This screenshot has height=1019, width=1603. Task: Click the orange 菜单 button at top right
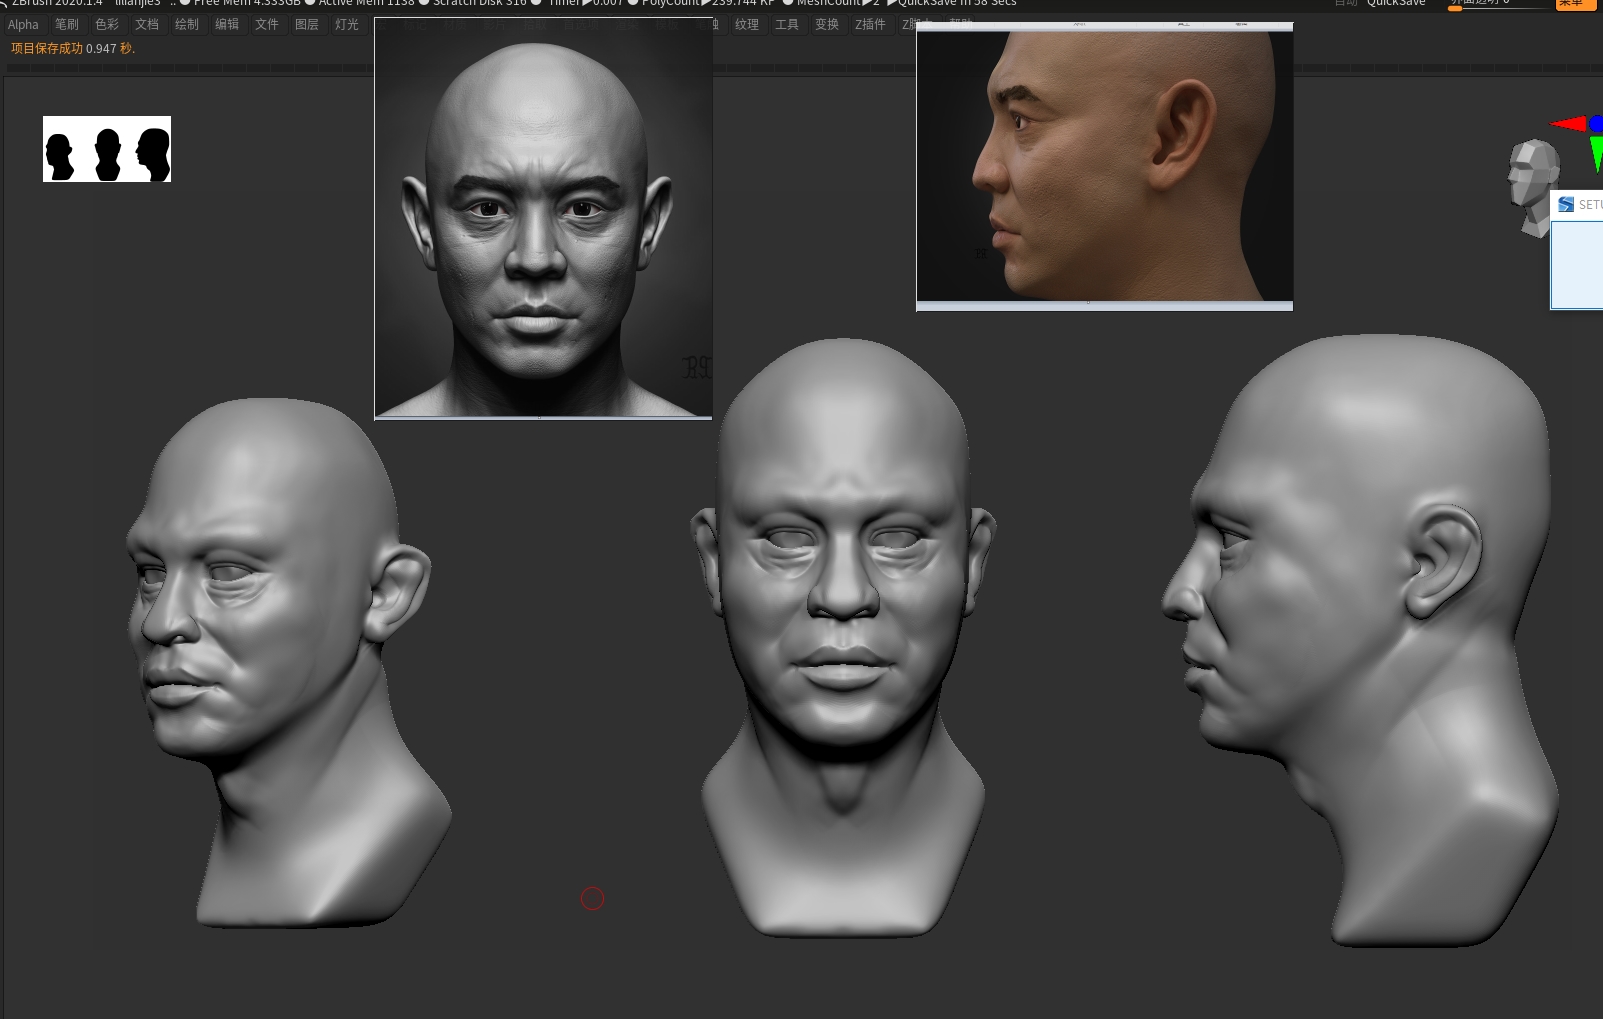1575,4
